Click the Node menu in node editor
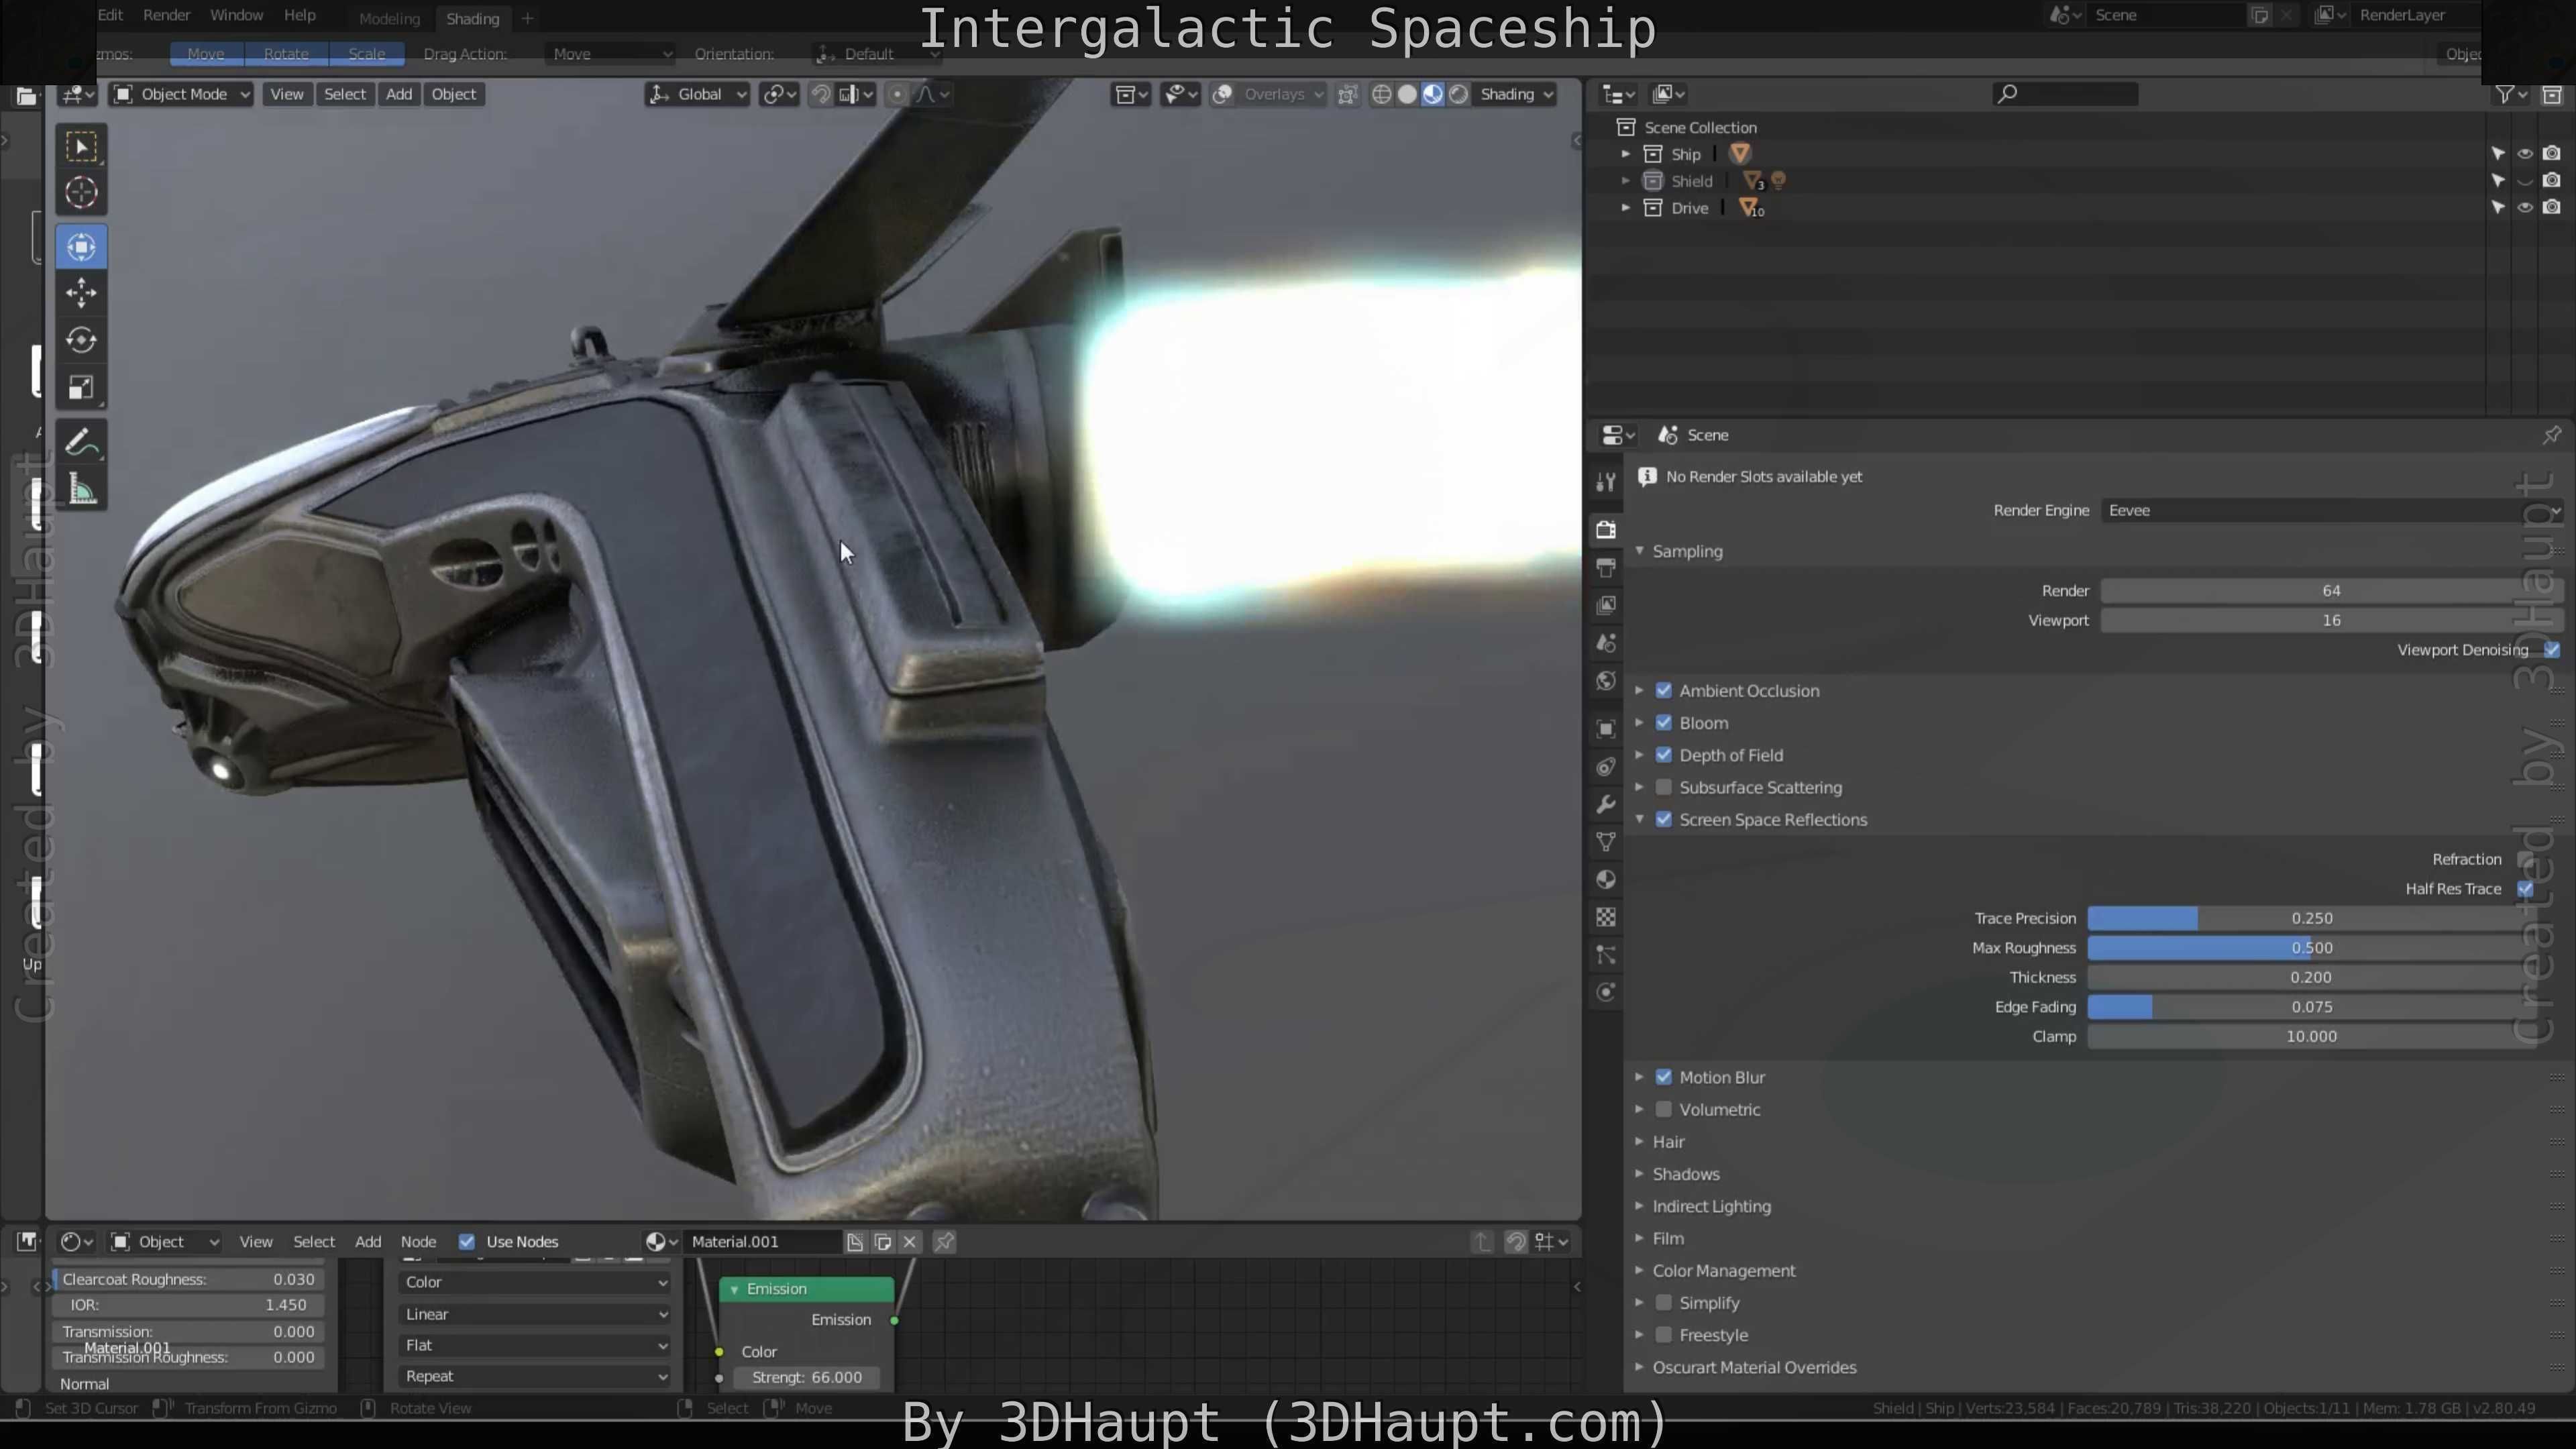This screenshot has height=1449, width=2576. 418,1242
